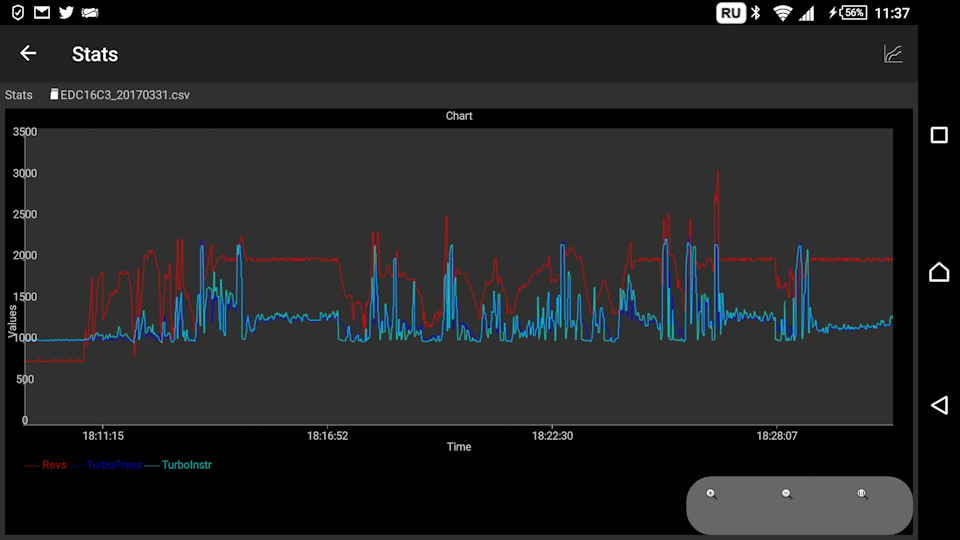Tap the 500 value axis label
The width and height of the screenshot is (960, 540).
coord(25,379)
